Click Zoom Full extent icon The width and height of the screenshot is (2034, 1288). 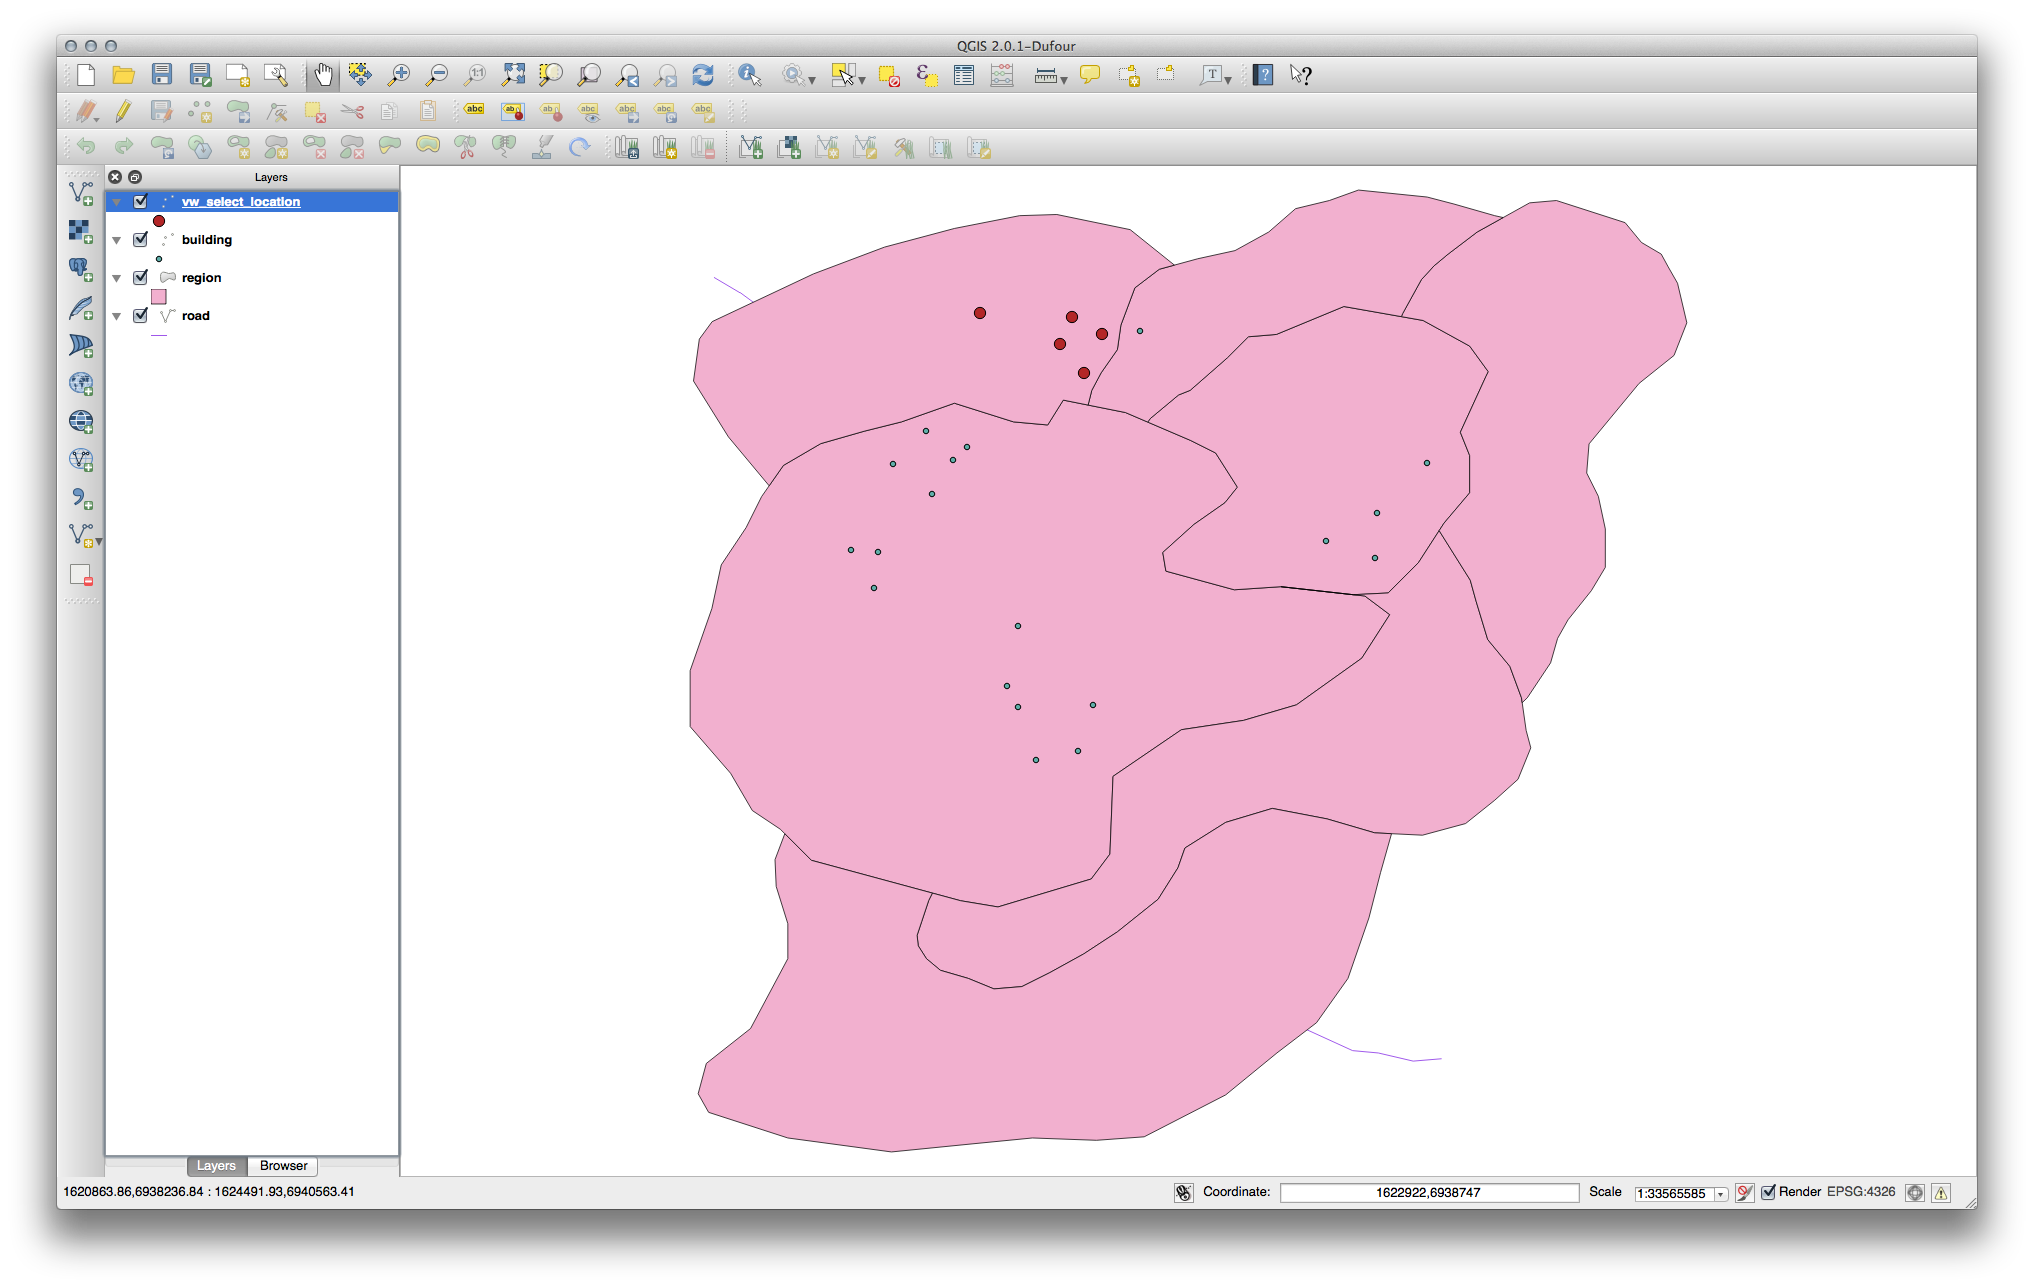point(513,75)
